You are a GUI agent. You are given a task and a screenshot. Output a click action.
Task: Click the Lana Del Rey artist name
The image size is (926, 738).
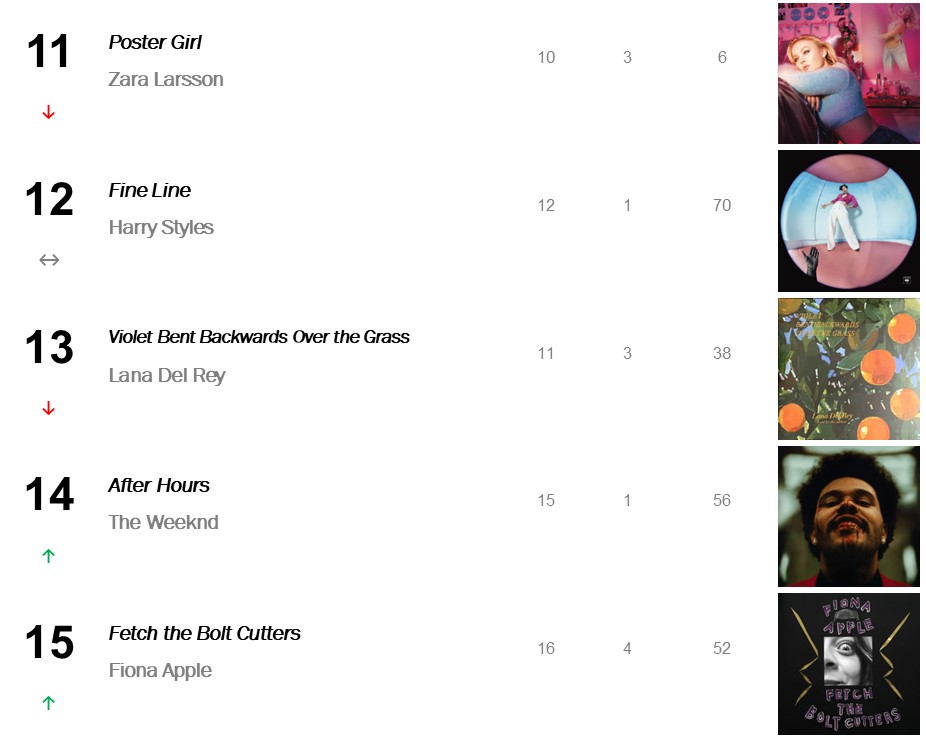pyautogui.click(x=167, y=375)
